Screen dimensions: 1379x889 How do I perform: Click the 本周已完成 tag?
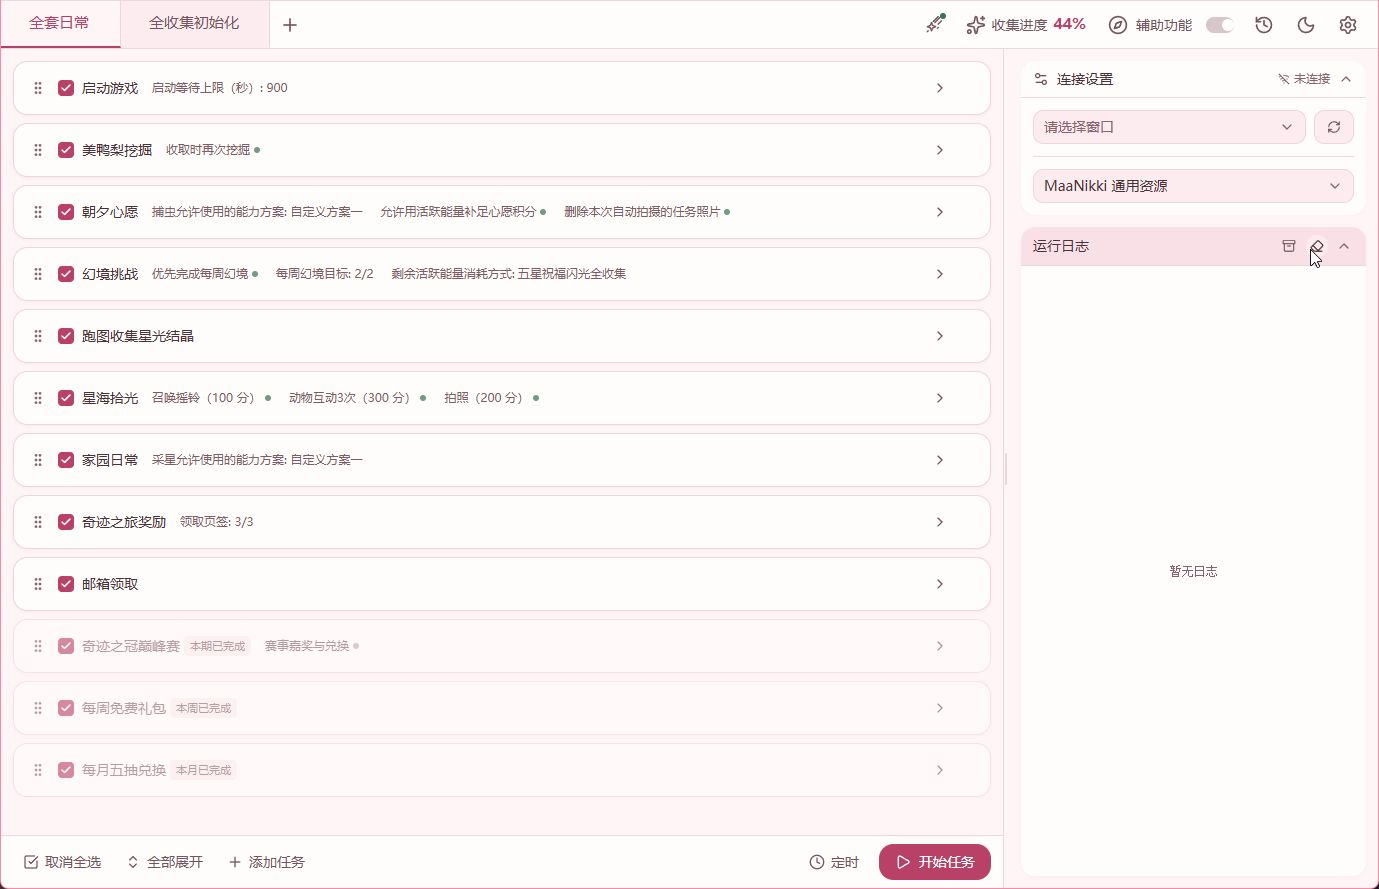(x=204, y=708)
